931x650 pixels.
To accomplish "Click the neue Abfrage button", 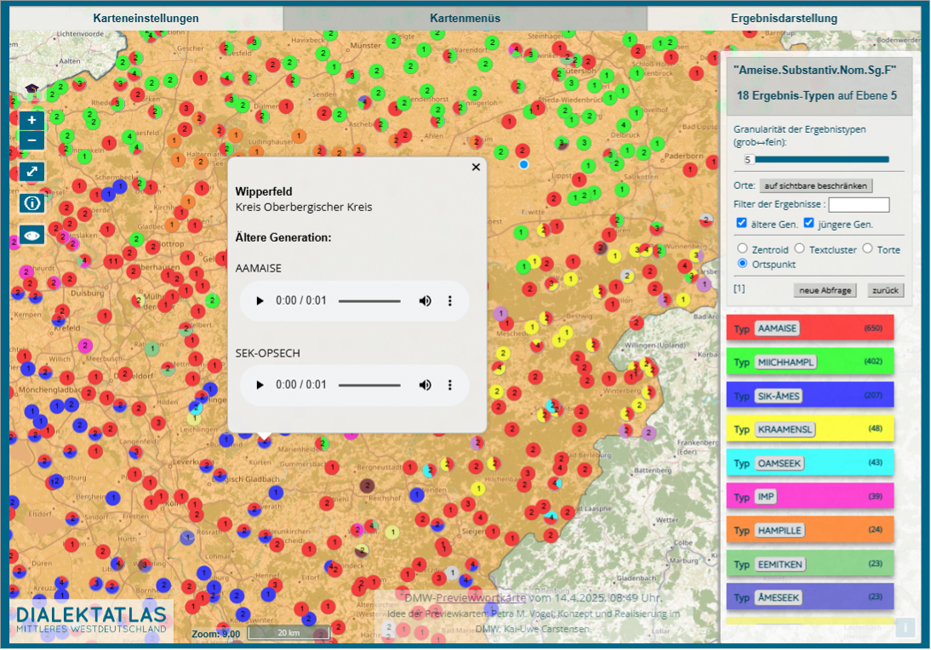I will click(823, 290).
